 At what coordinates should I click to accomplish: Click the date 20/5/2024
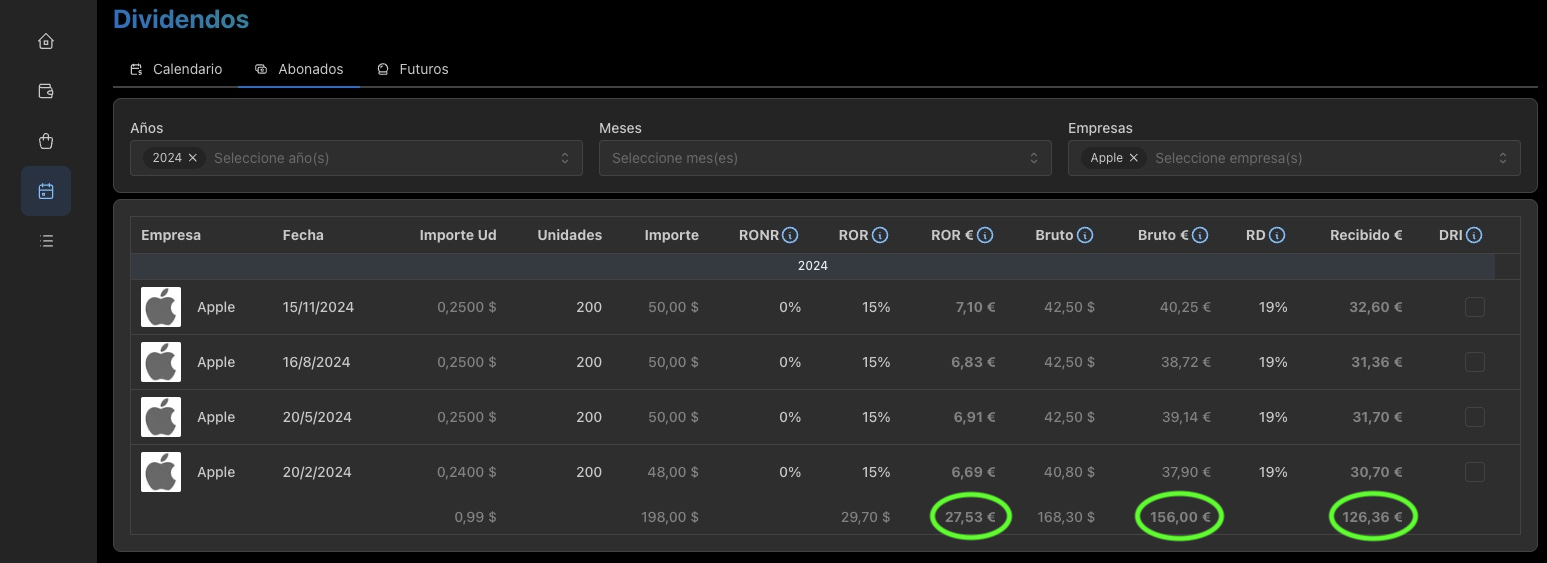coord(317,417)
